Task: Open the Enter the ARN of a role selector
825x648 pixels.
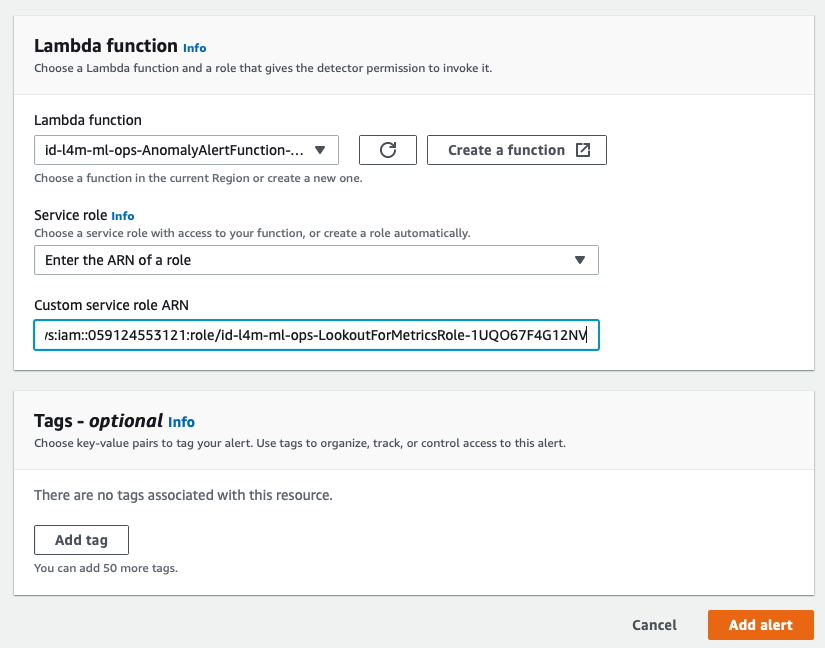Action: point(316,260)
